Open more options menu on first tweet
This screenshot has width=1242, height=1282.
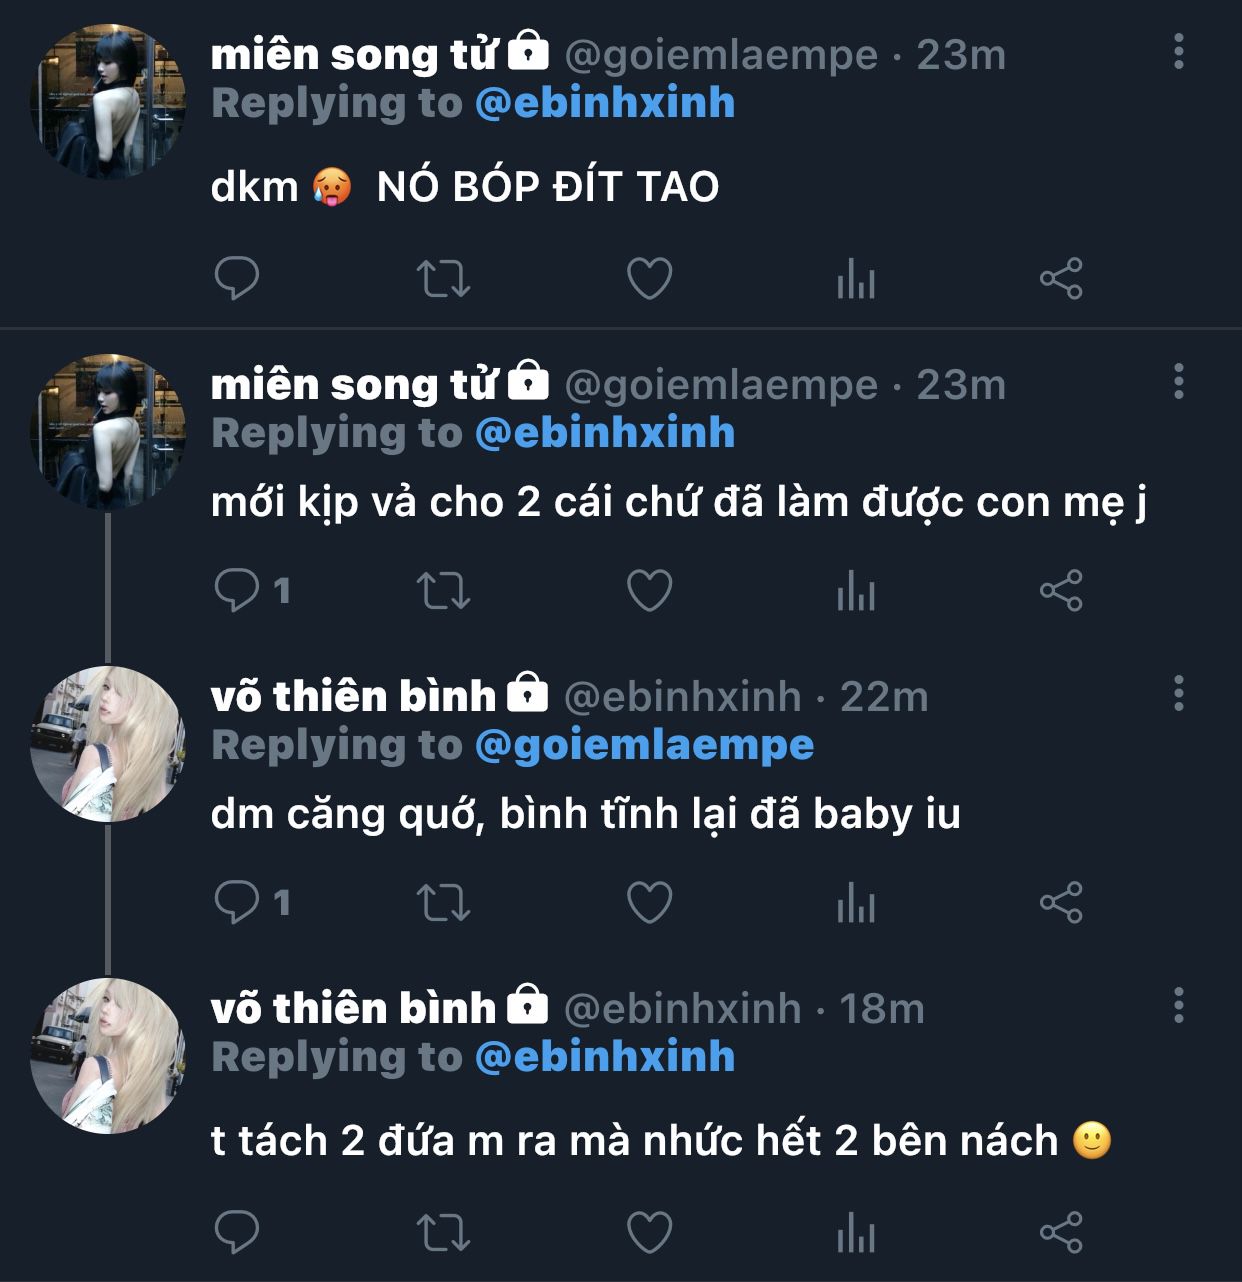click(1179, 51)
